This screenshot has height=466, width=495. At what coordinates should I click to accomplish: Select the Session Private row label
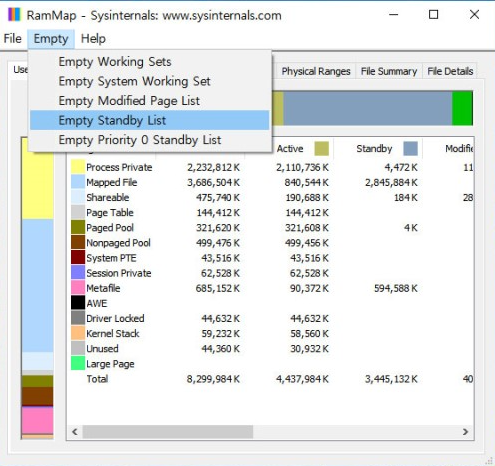pos(118,273)
